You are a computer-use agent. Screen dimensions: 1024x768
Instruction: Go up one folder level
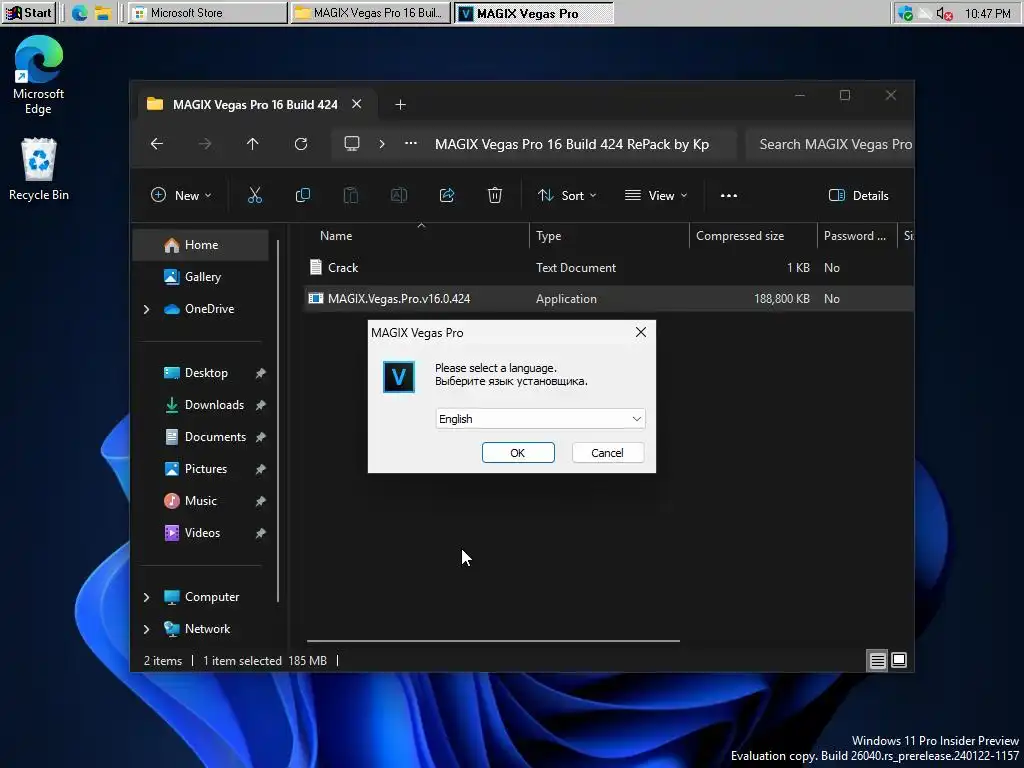pos(253,144)
